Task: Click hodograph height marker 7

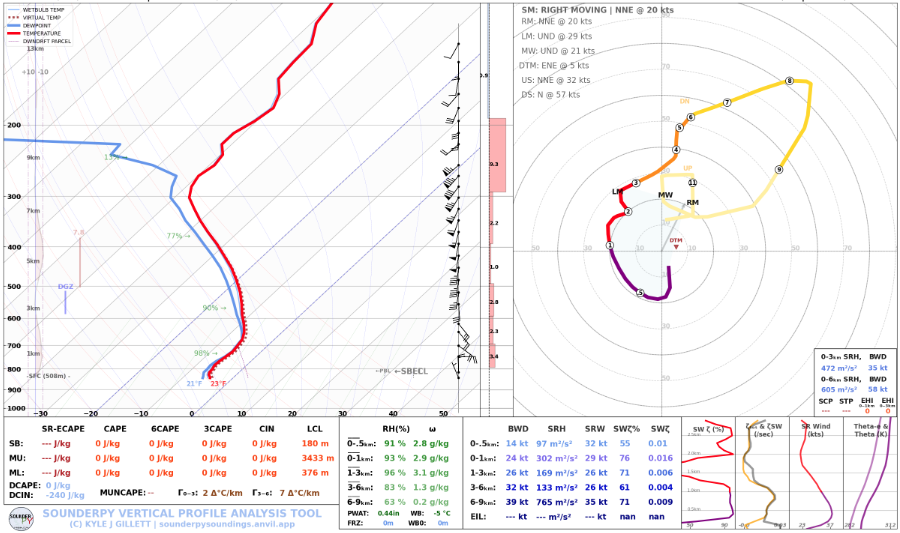Action: coord(727,103)
